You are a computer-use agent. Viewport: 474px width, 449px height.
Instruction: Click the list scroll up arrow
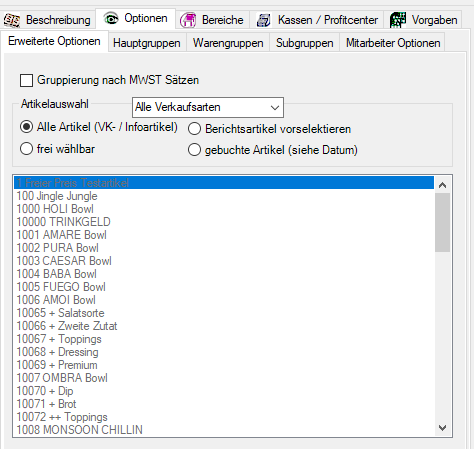tap(442, 185)
